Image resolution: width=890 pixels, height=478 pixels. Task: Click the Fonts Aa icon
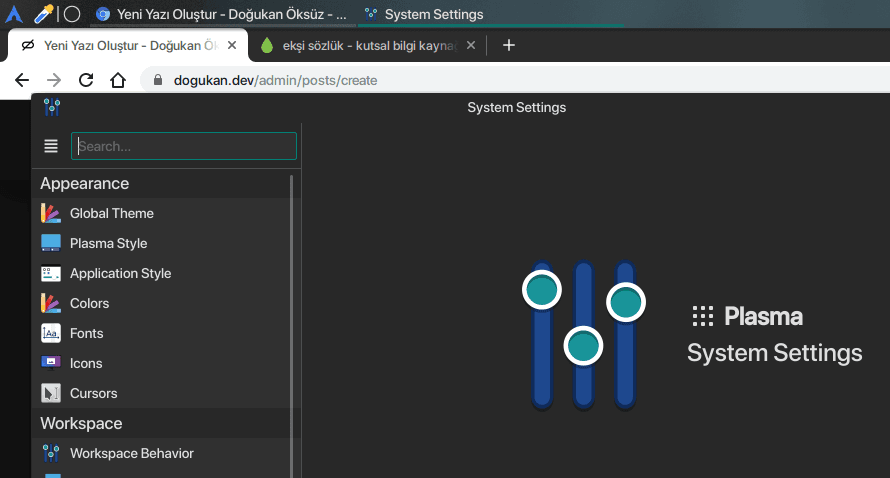pos(51,333)
